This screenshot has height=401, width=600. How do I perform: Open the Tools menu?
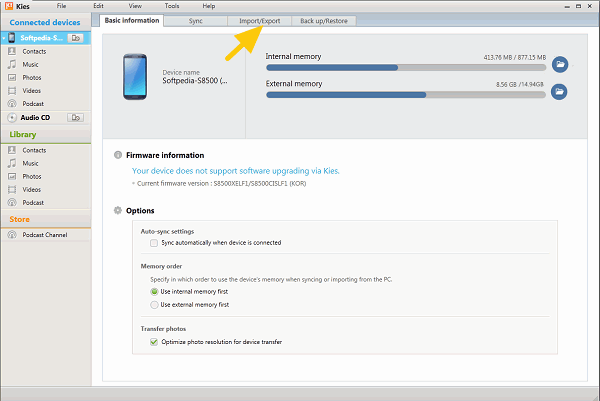coord(172,6)
